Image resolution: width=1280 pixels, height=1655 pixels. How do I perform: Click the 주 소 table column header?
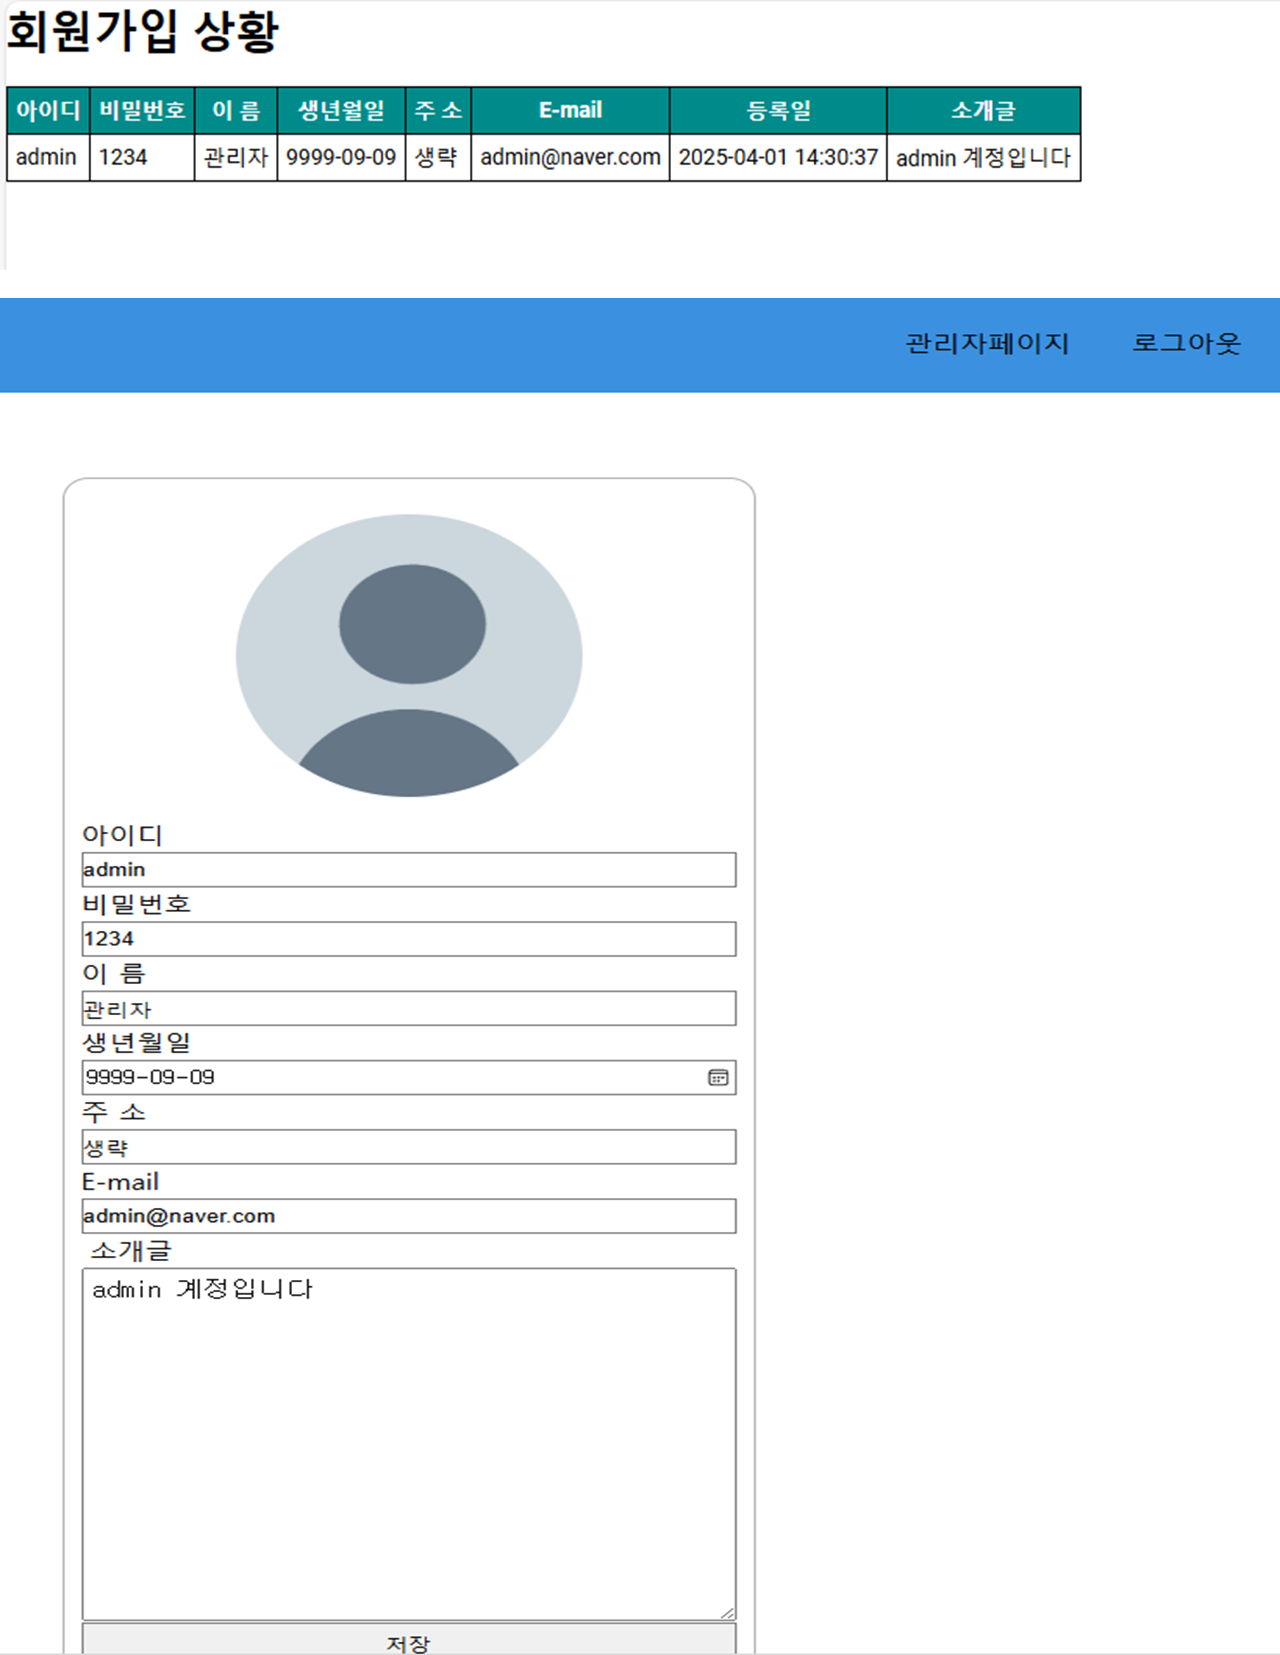click(438, 110)
